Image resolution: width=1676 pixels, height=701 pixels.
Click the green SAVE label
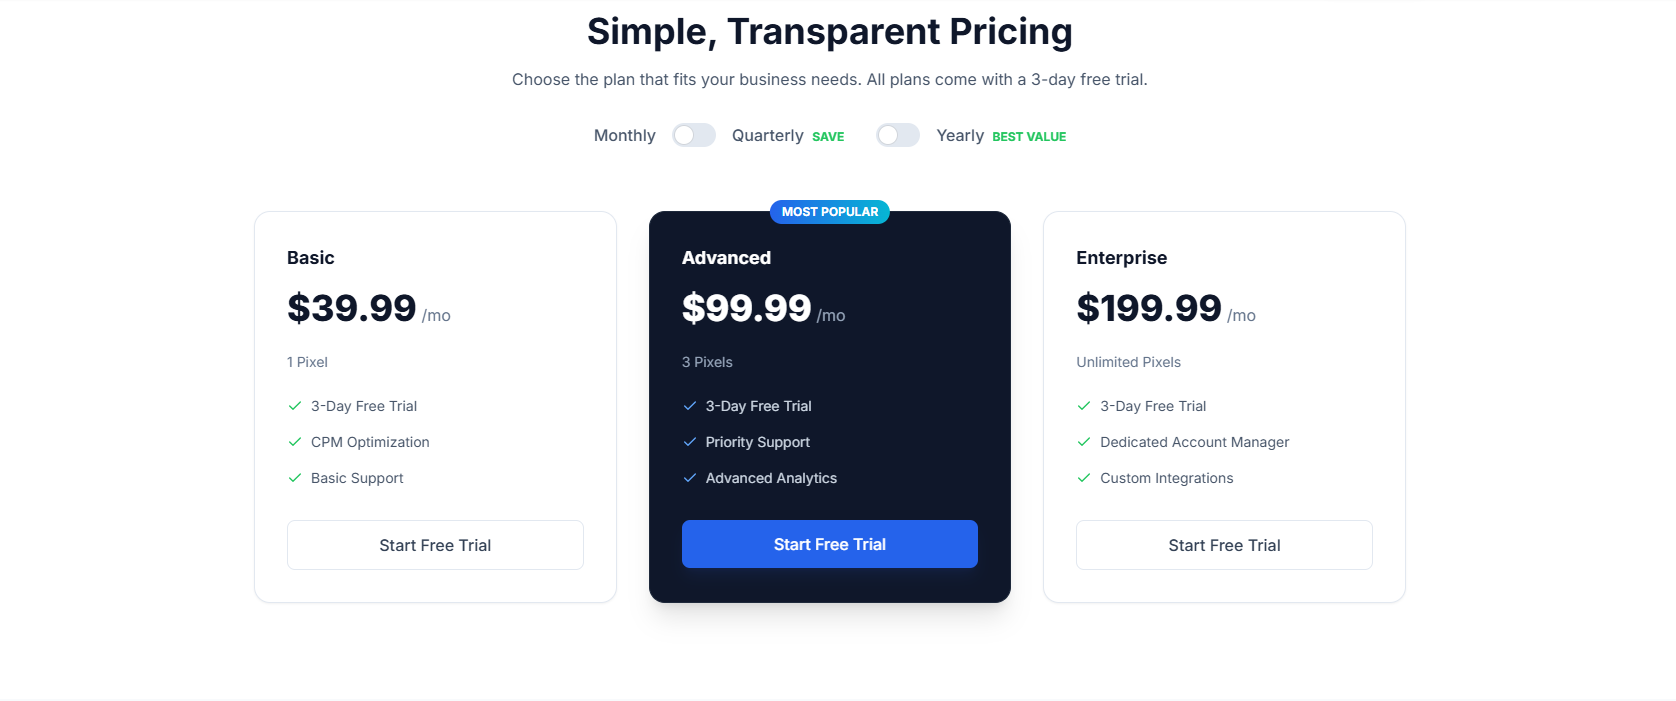point(828,136)
